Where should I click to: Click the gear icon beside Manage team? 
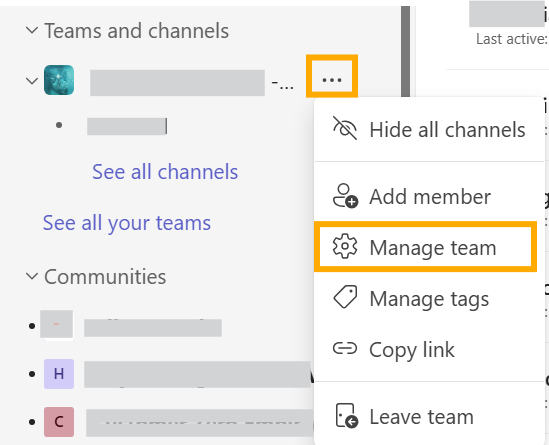click(x=345, y=246)
